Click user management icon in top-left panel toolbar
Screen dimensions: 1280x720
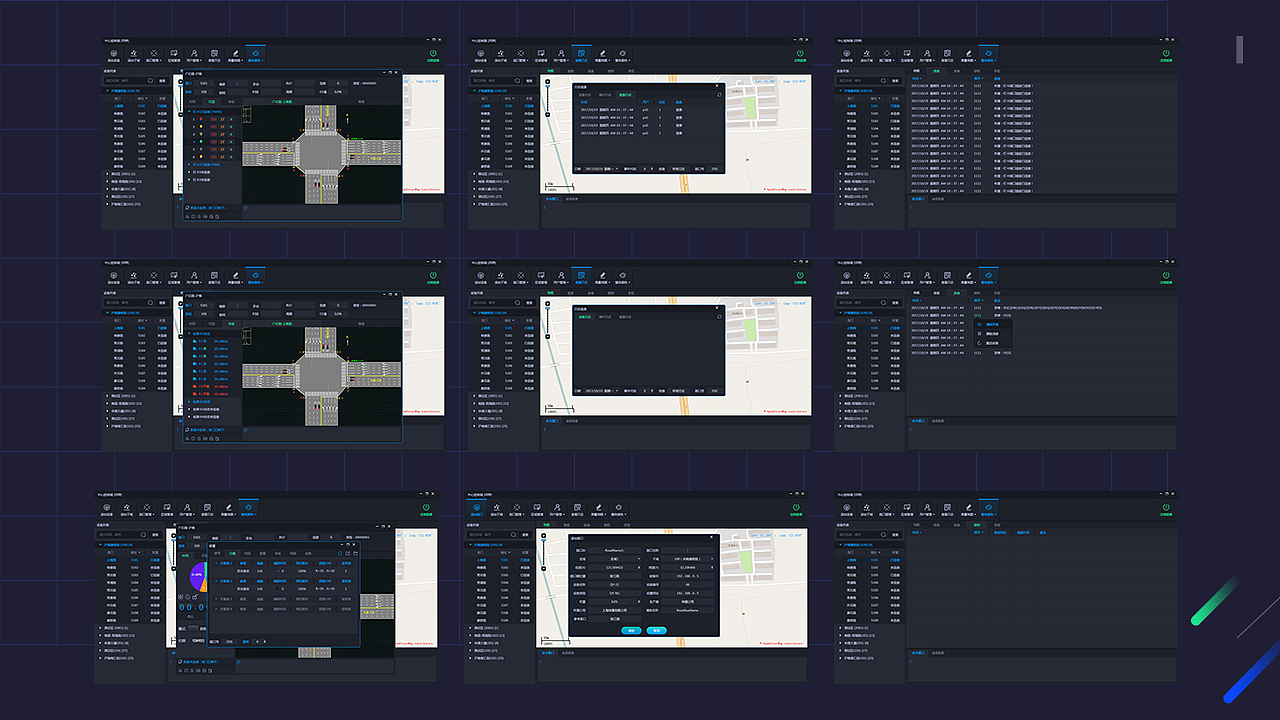(x=194, y=53)
